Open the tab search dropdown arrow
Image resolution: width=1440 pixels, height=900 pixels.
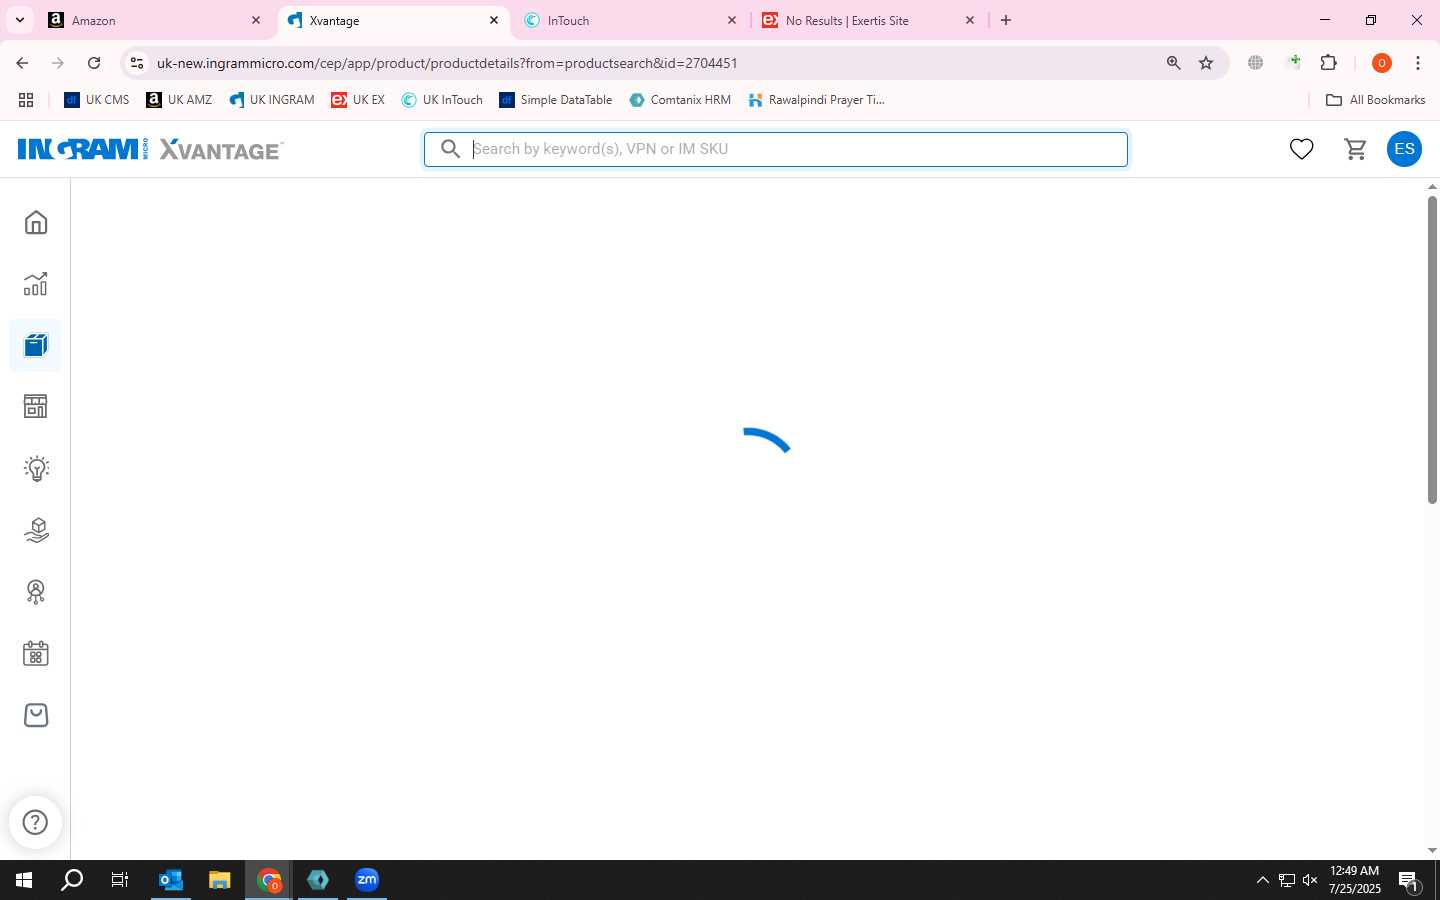[20, 20]
